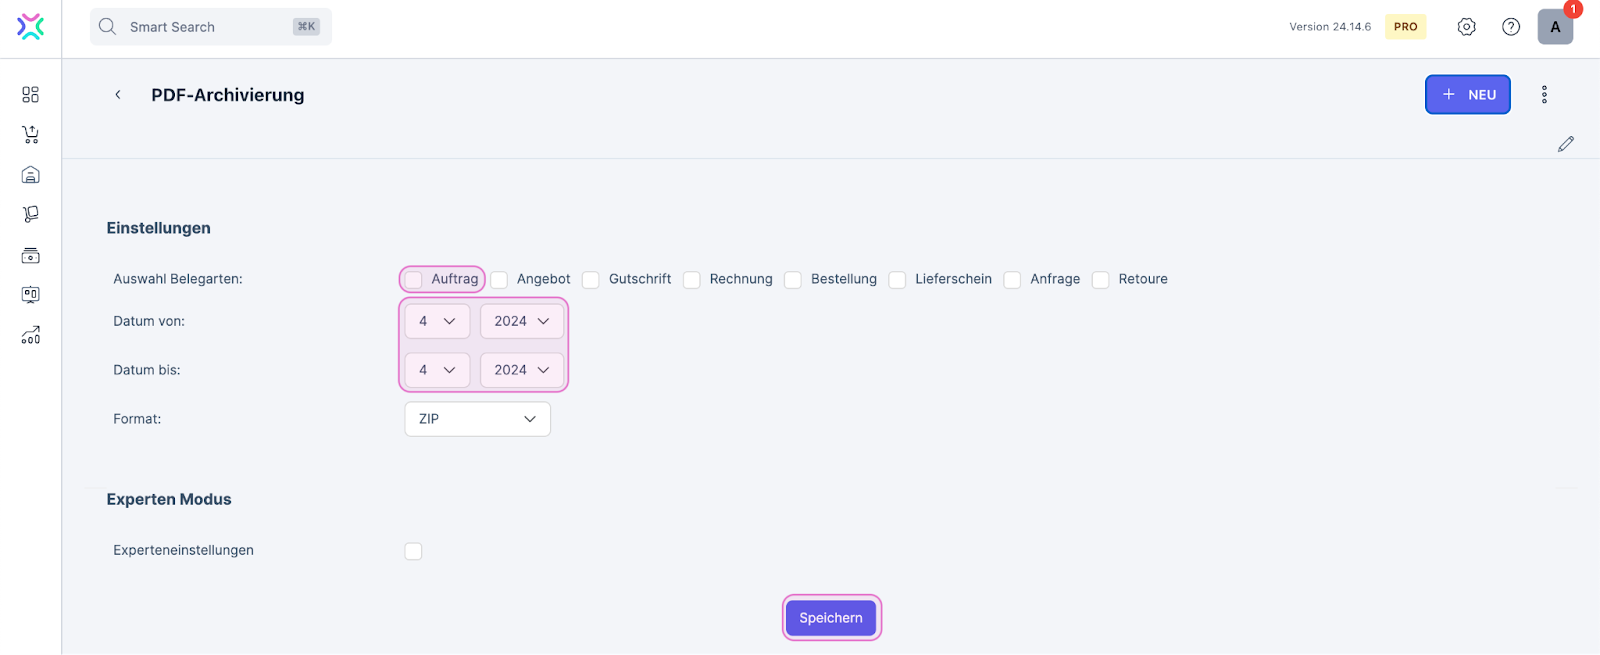Click the help question mark icon

point(1511,27)
